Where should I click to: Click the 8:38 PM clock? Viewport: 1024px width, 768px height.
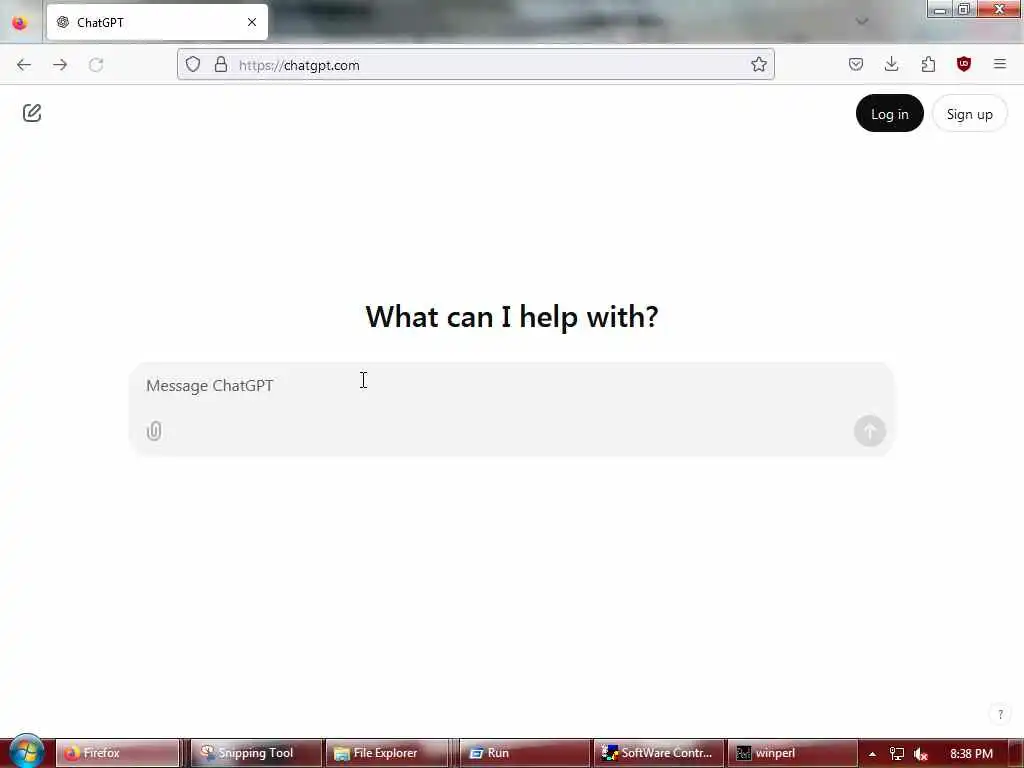[971, 754]
